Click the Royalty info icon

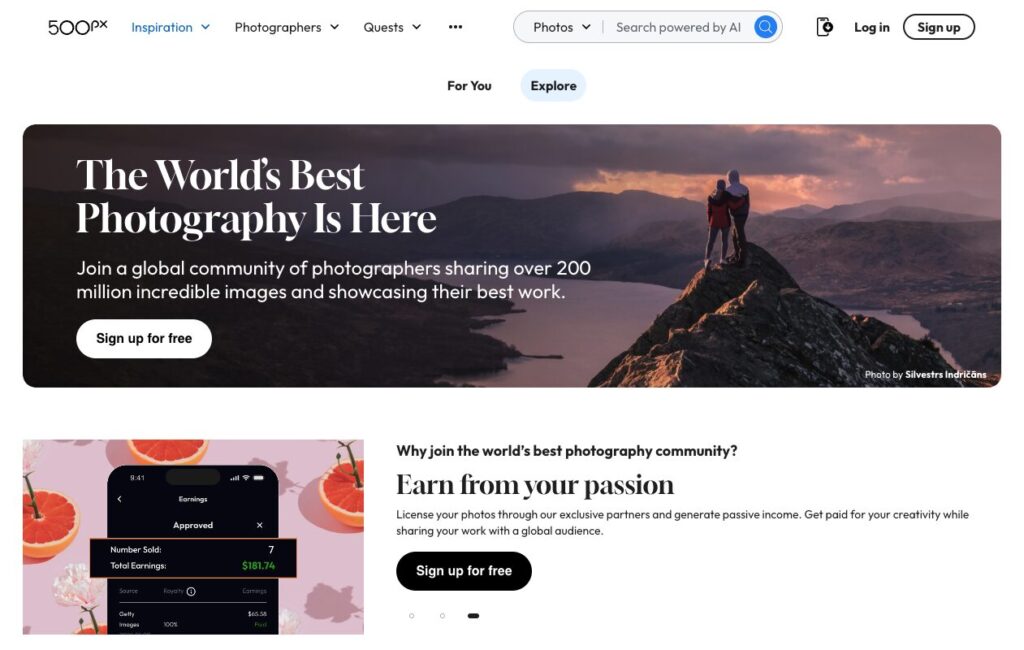[191, 591]
